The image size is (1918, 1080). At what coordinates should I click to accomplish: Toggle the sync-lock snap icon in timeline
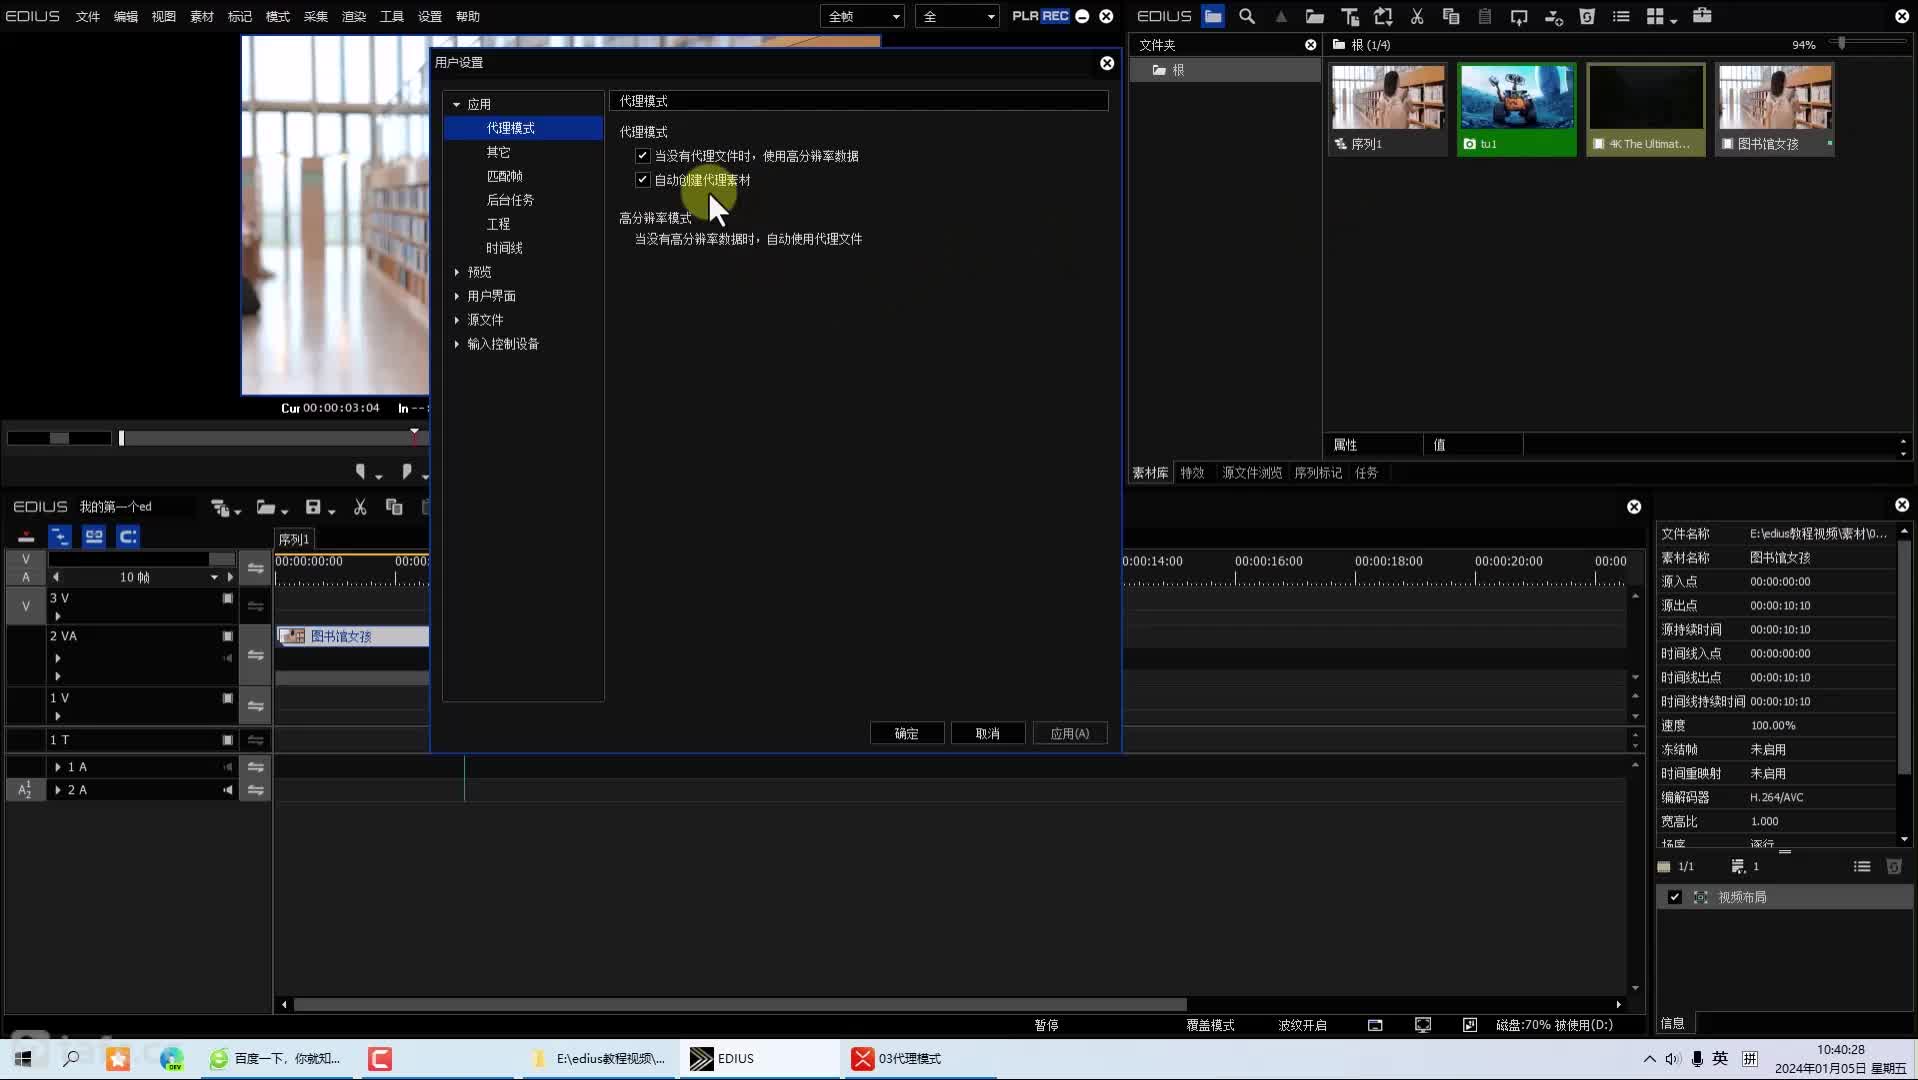128,537
